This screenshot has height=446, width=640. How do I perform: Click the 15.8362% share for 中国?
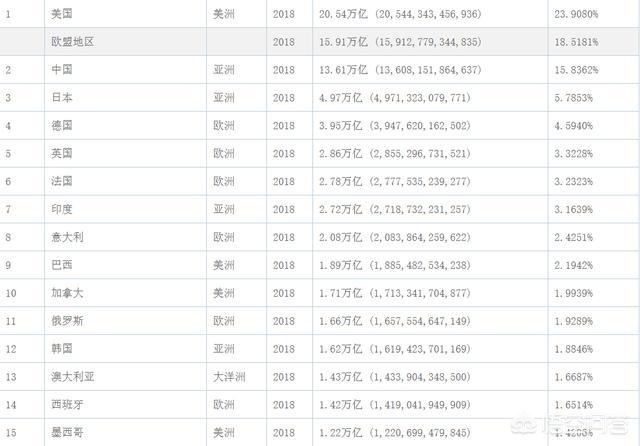[576, 70]
